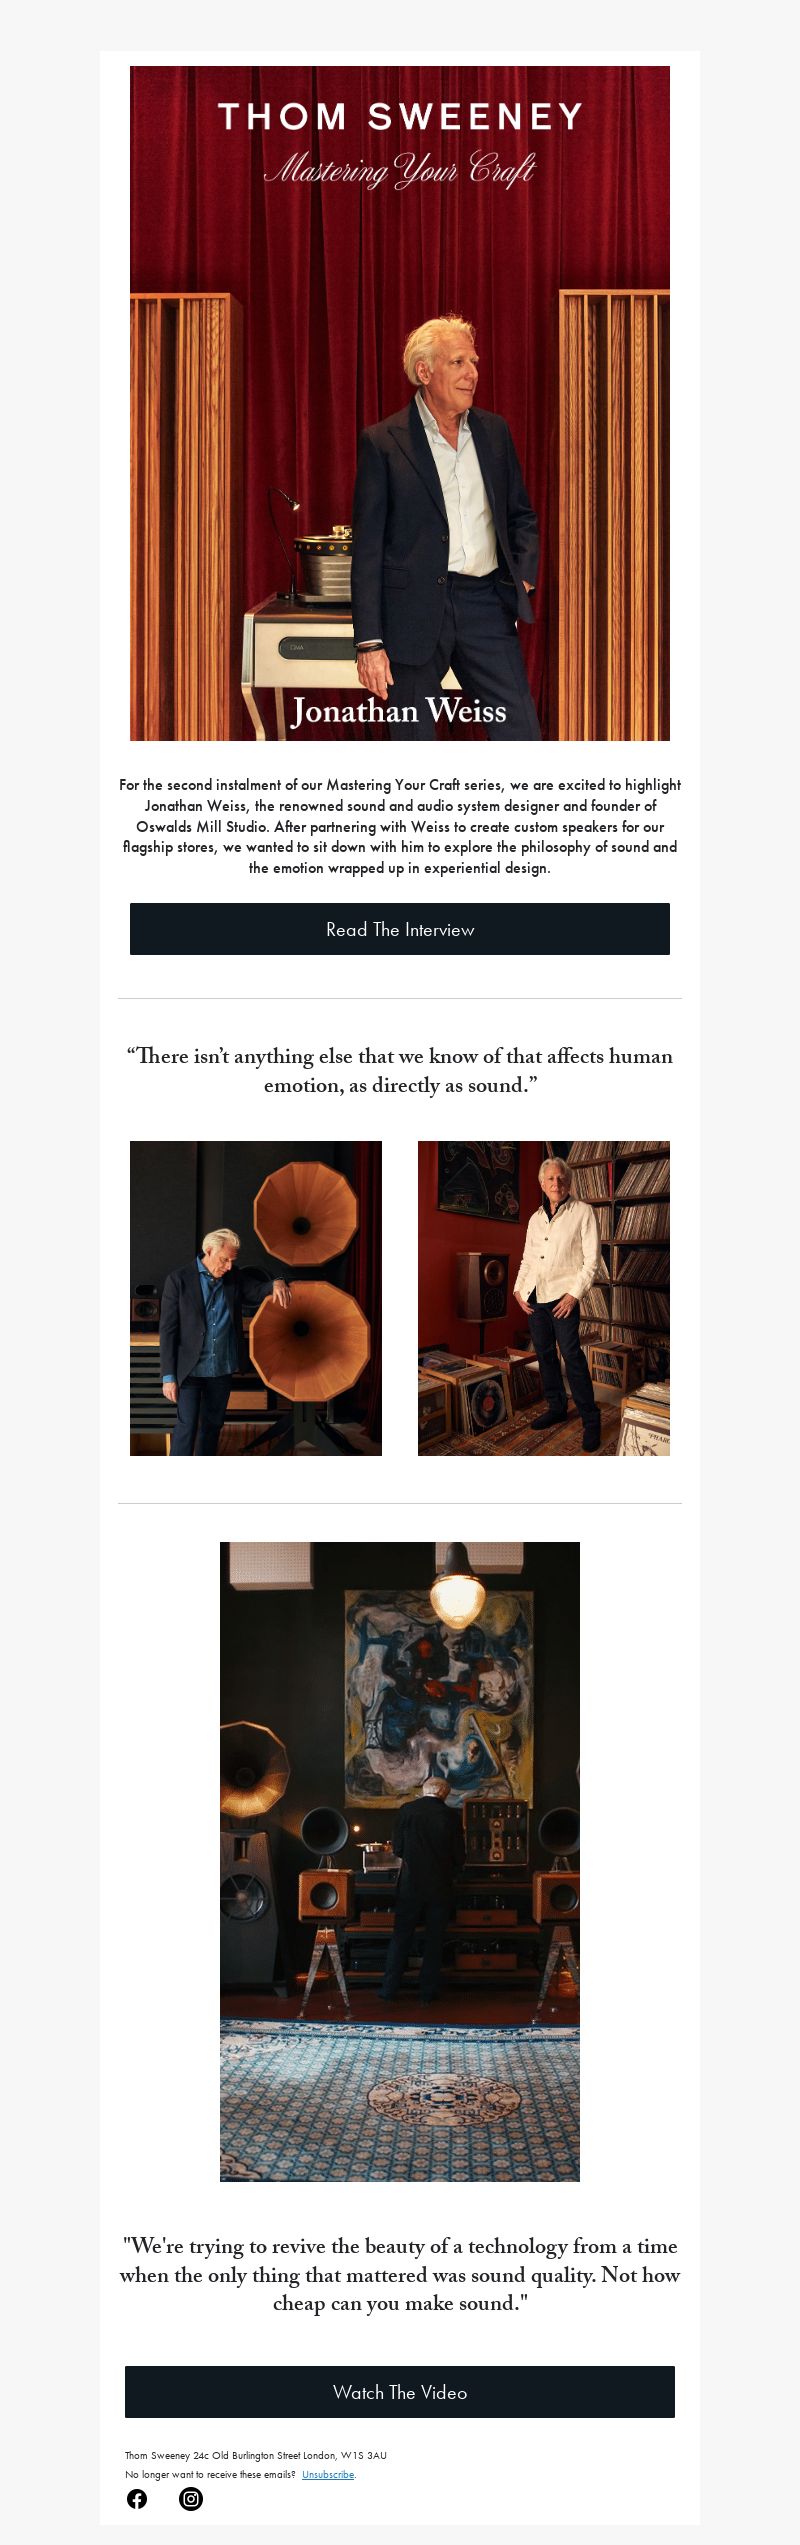Click the Read The Interview button
Image resolution: width=800 pixels, height=2545 pixels.
point(400,929)
